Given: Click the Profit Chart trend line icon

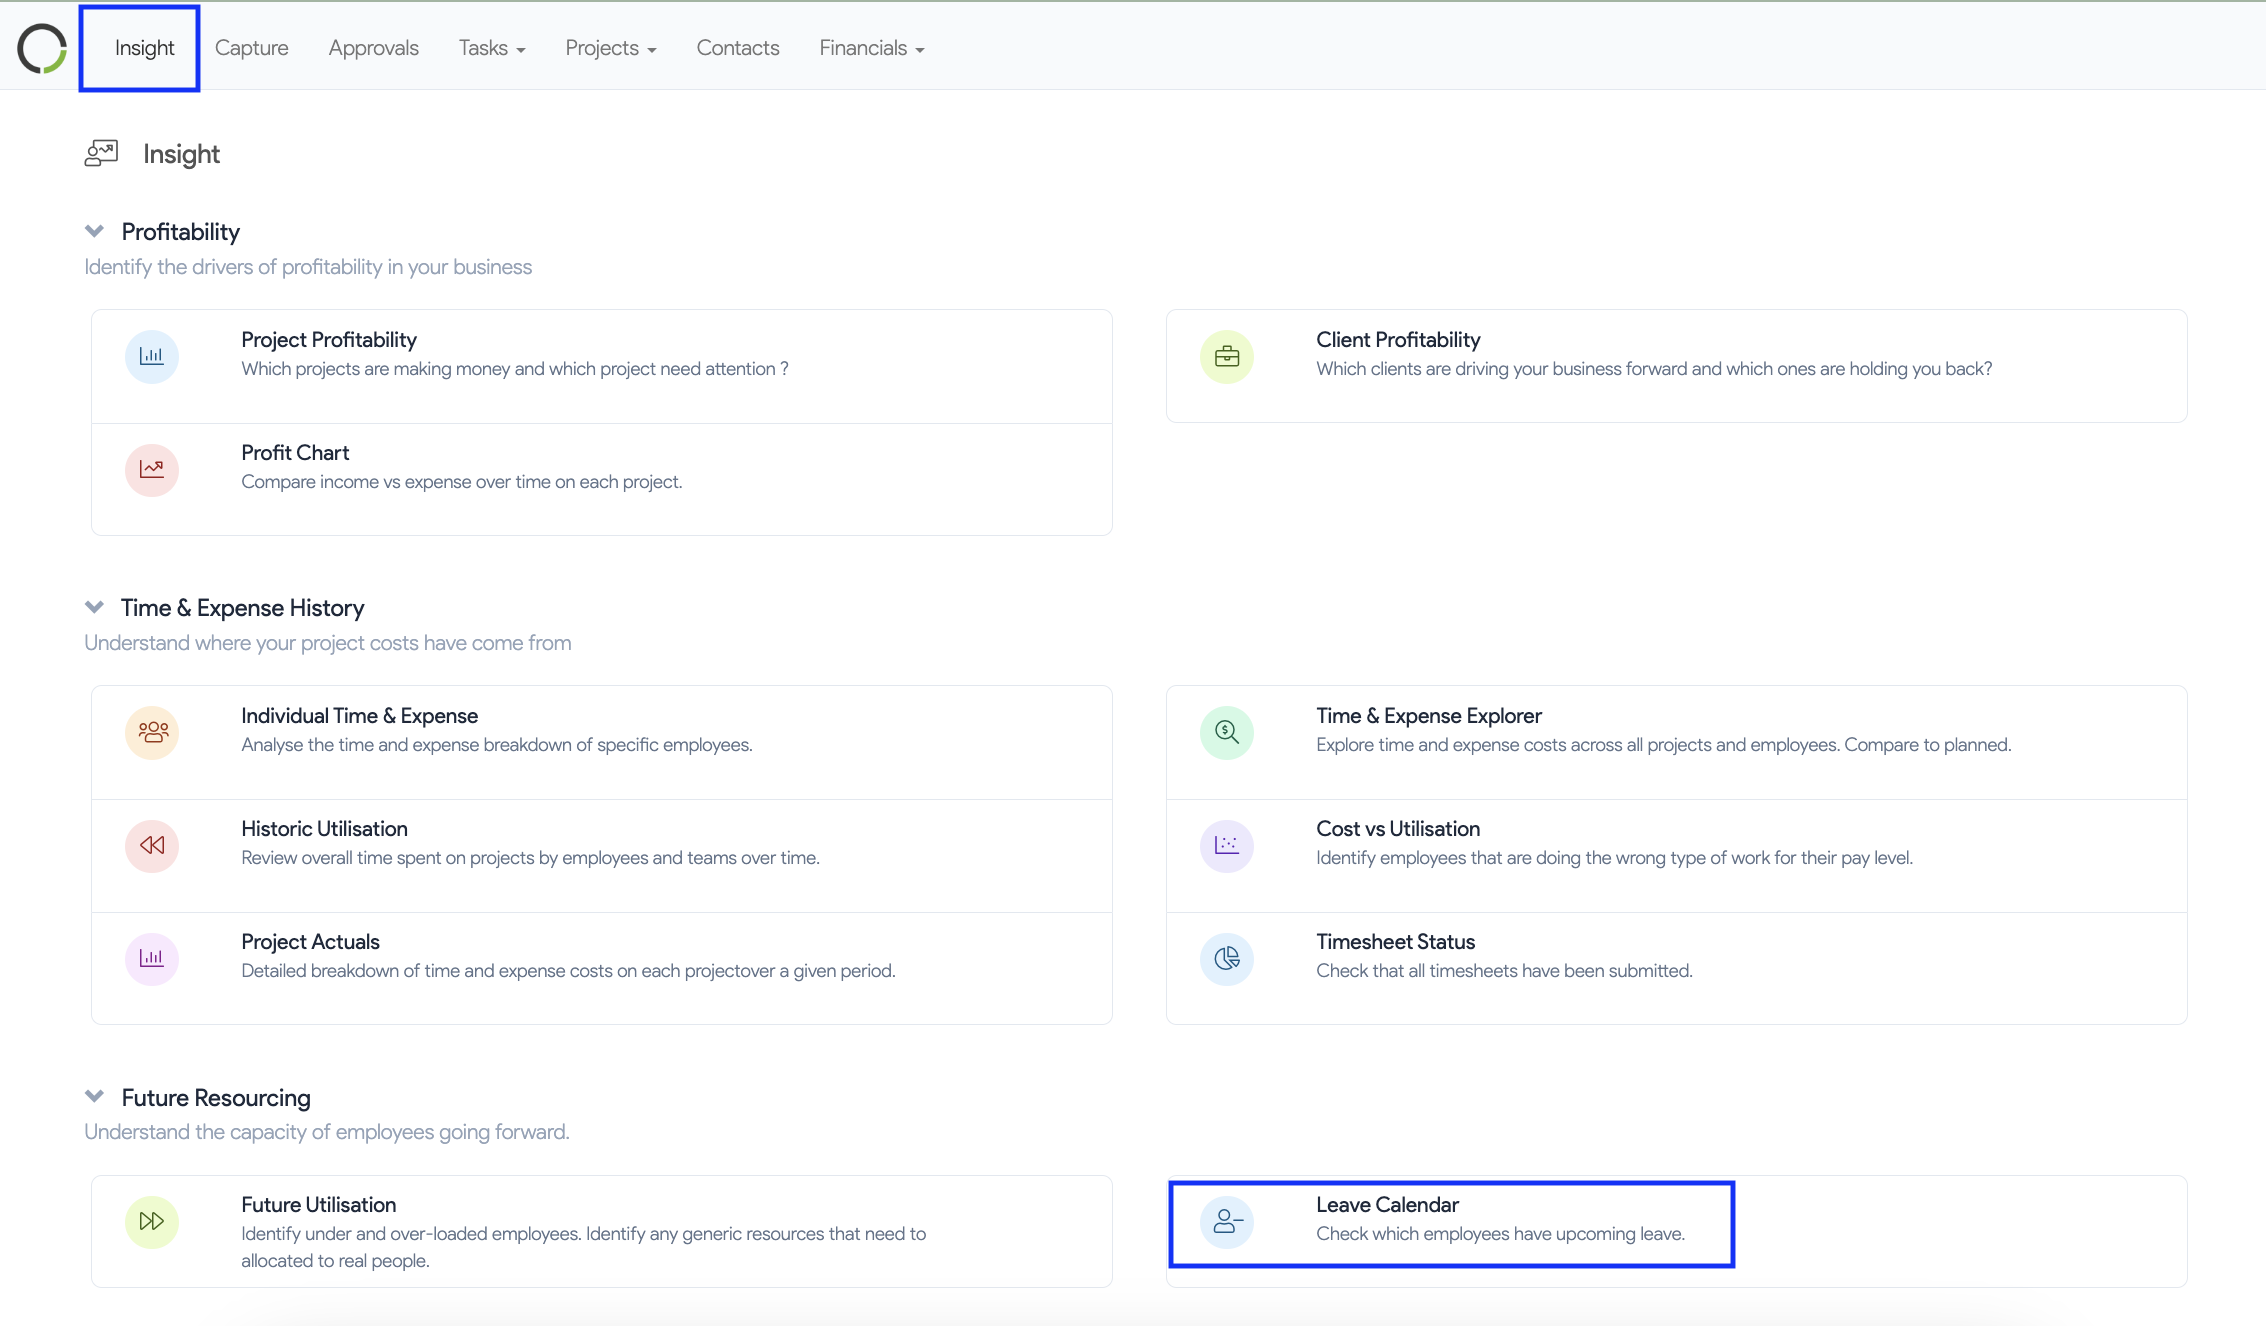Looking at the screenshot, I should coord(152,469).
